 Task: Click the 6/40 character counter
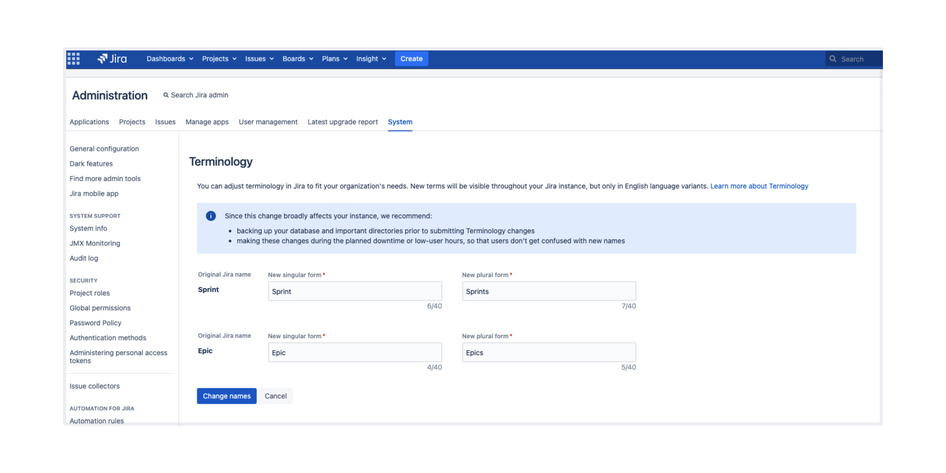click(x=434, y=306)
